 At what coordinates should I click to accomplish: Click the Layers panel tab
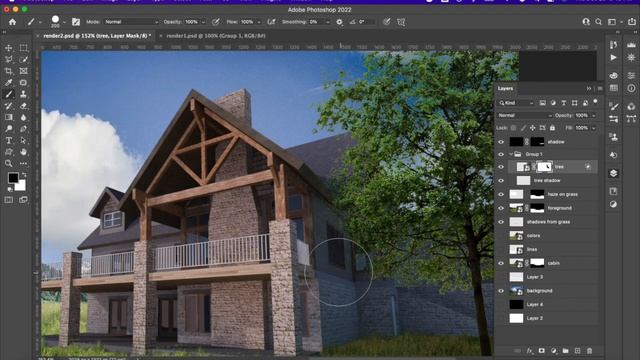505,89
